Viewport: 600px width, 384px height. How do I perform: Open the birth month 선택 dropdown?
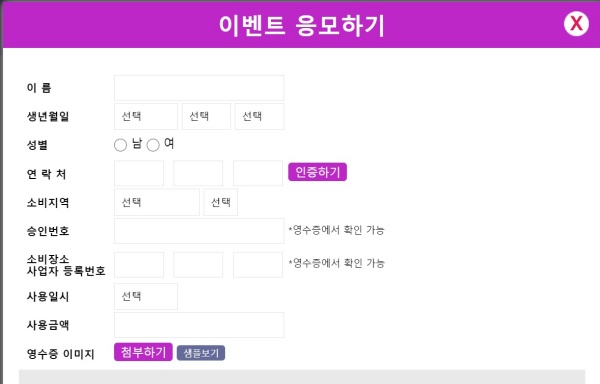[x=206, y=116]
